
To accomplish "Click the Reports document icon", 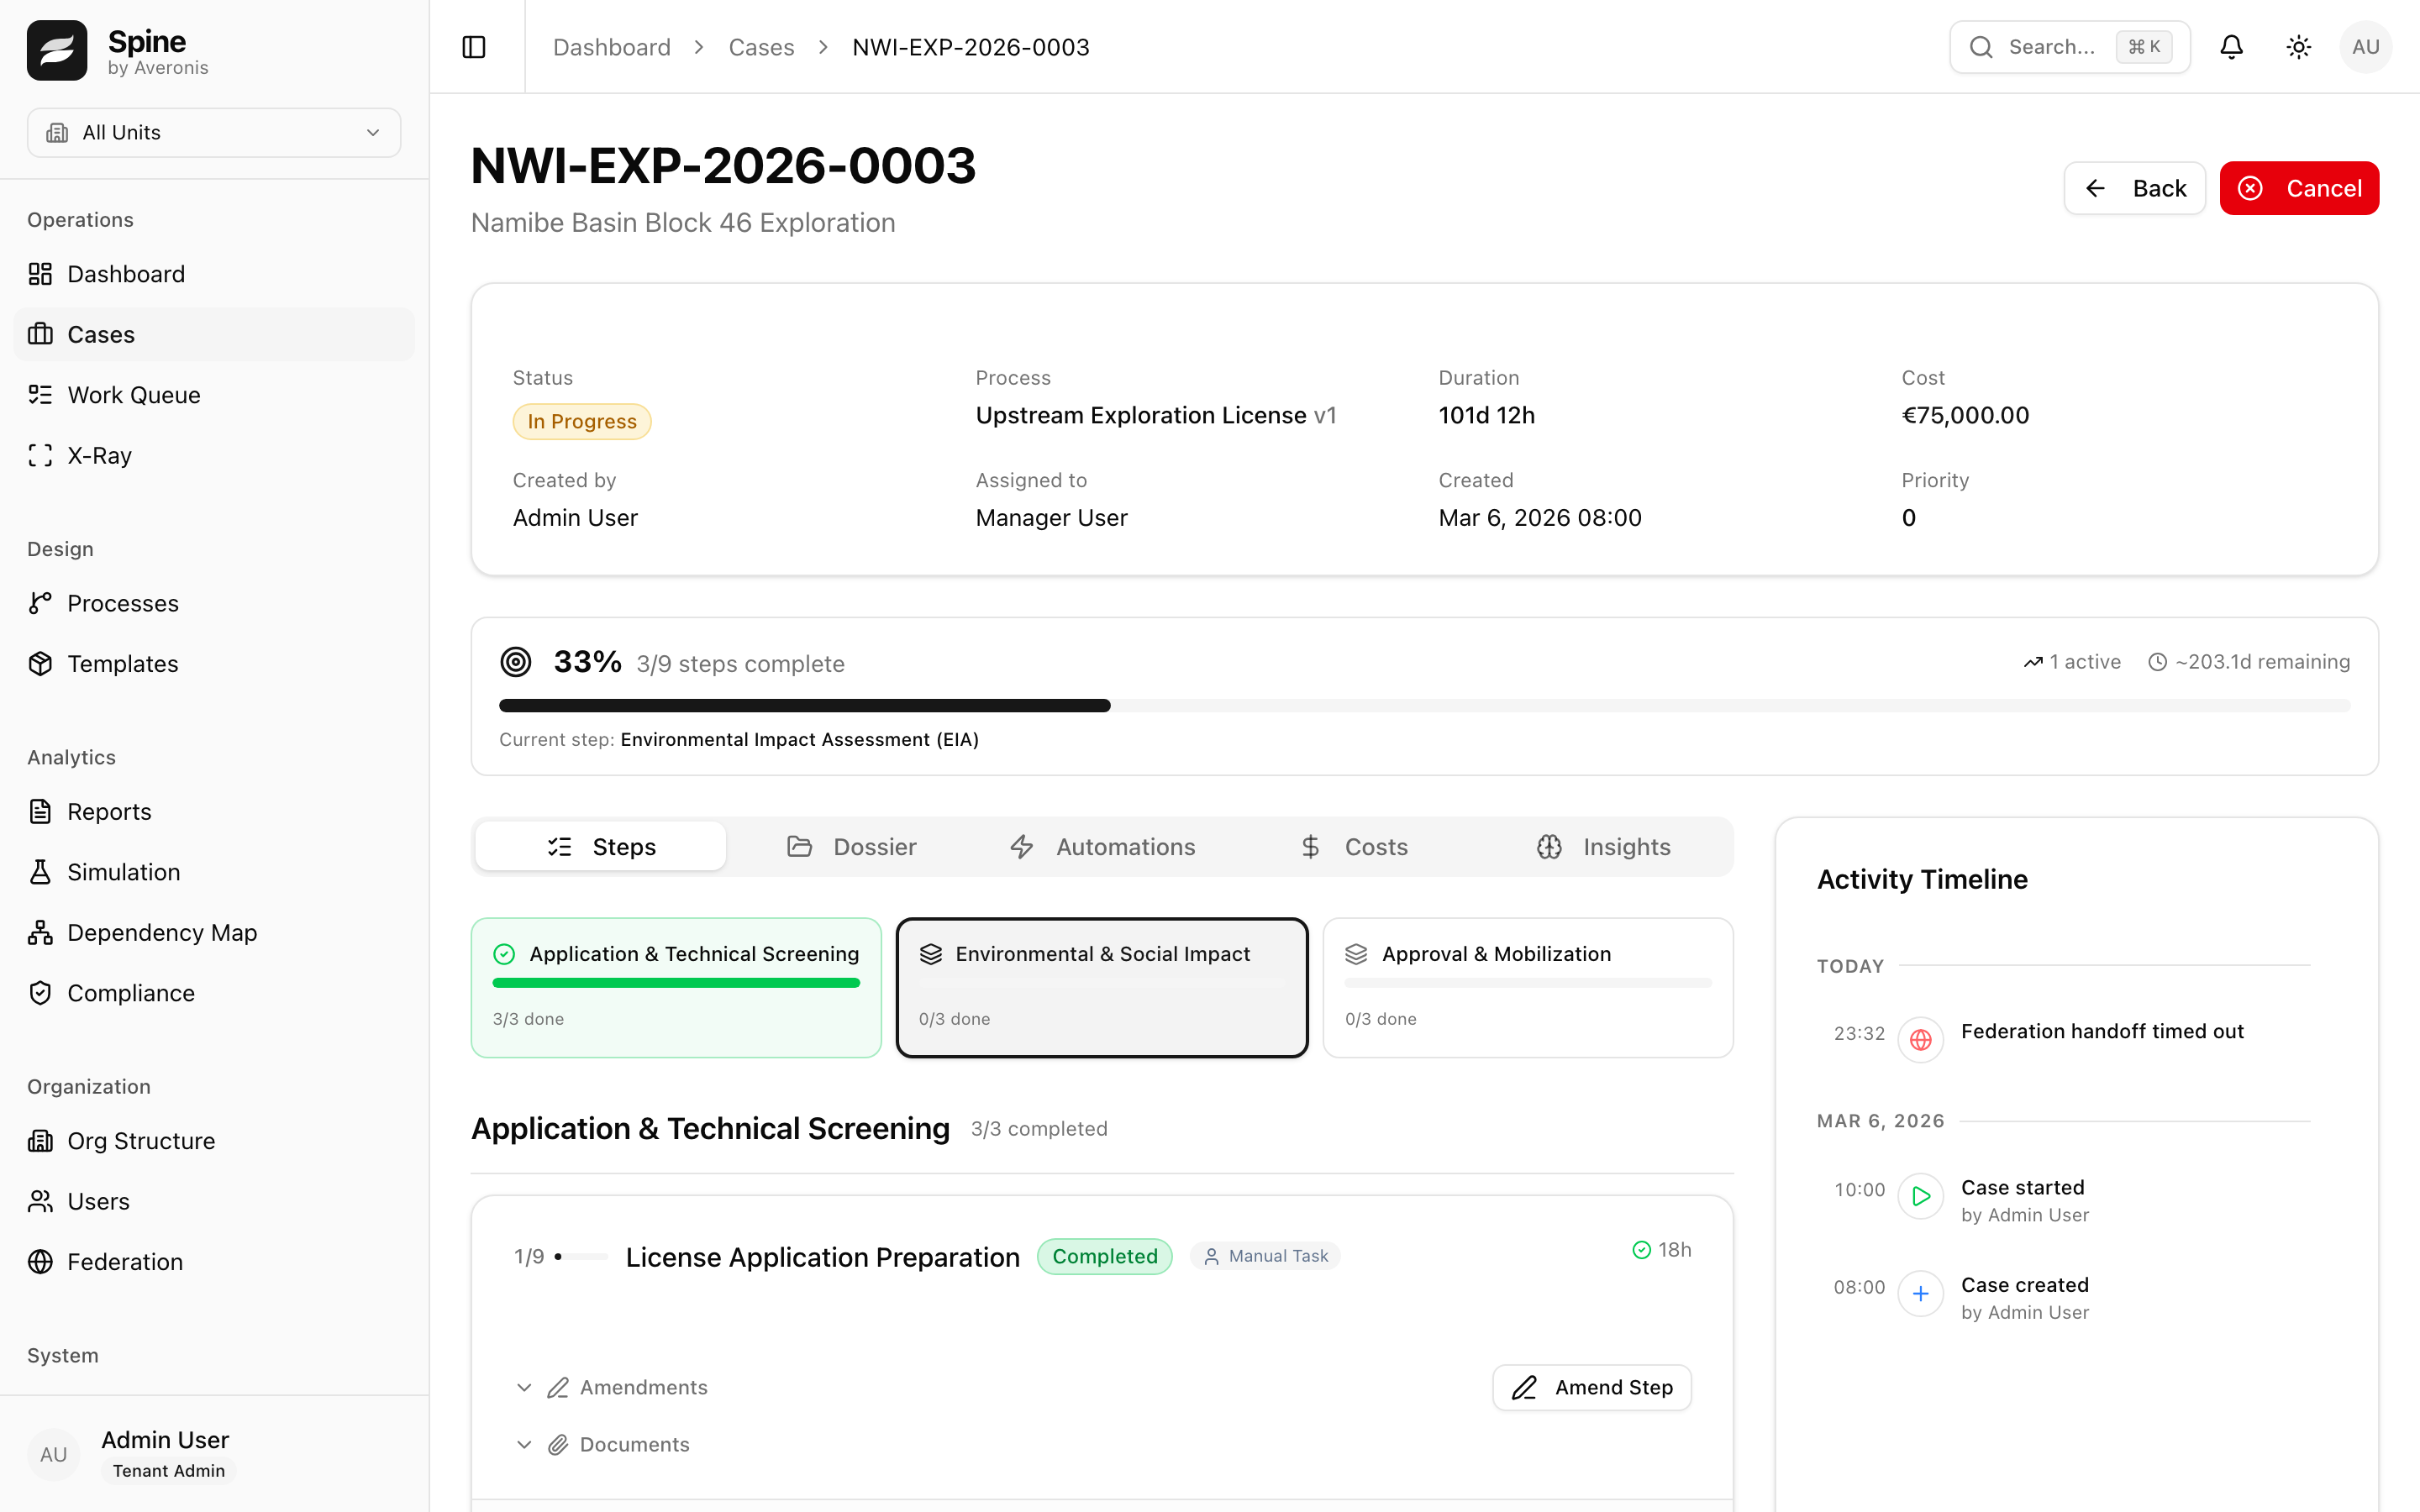I will pos(40,811).
